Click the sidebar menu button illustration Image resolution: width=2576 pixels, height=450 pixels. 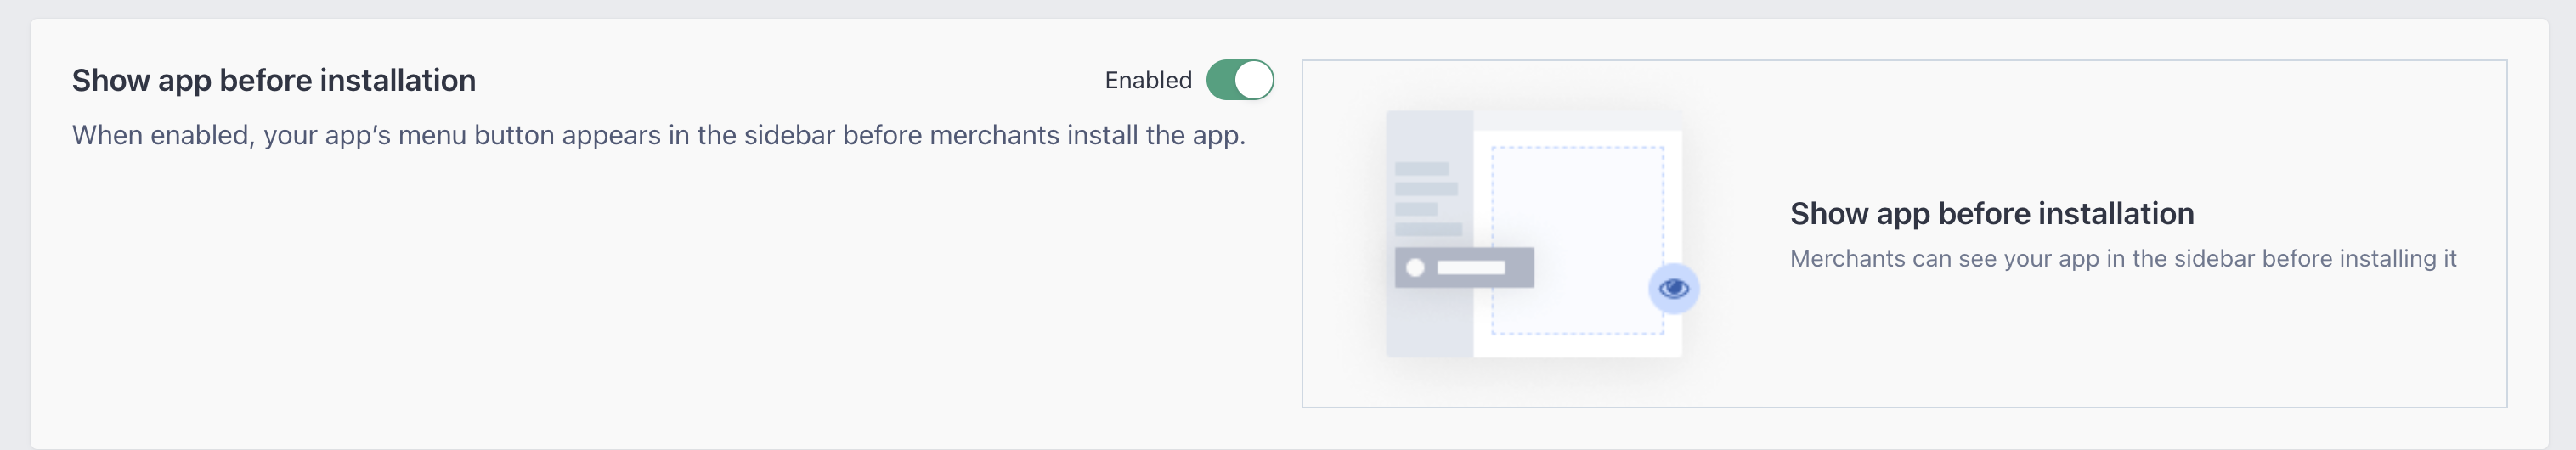click(1464, 267)
